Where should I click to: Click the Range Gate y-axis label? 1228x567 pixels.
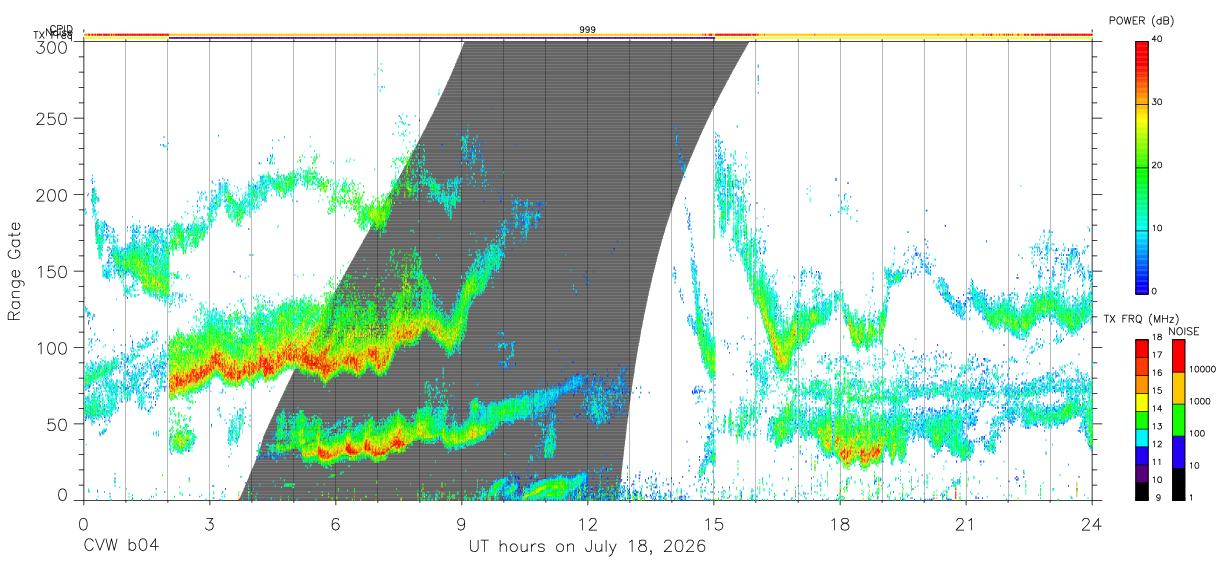tap(15, 271)
